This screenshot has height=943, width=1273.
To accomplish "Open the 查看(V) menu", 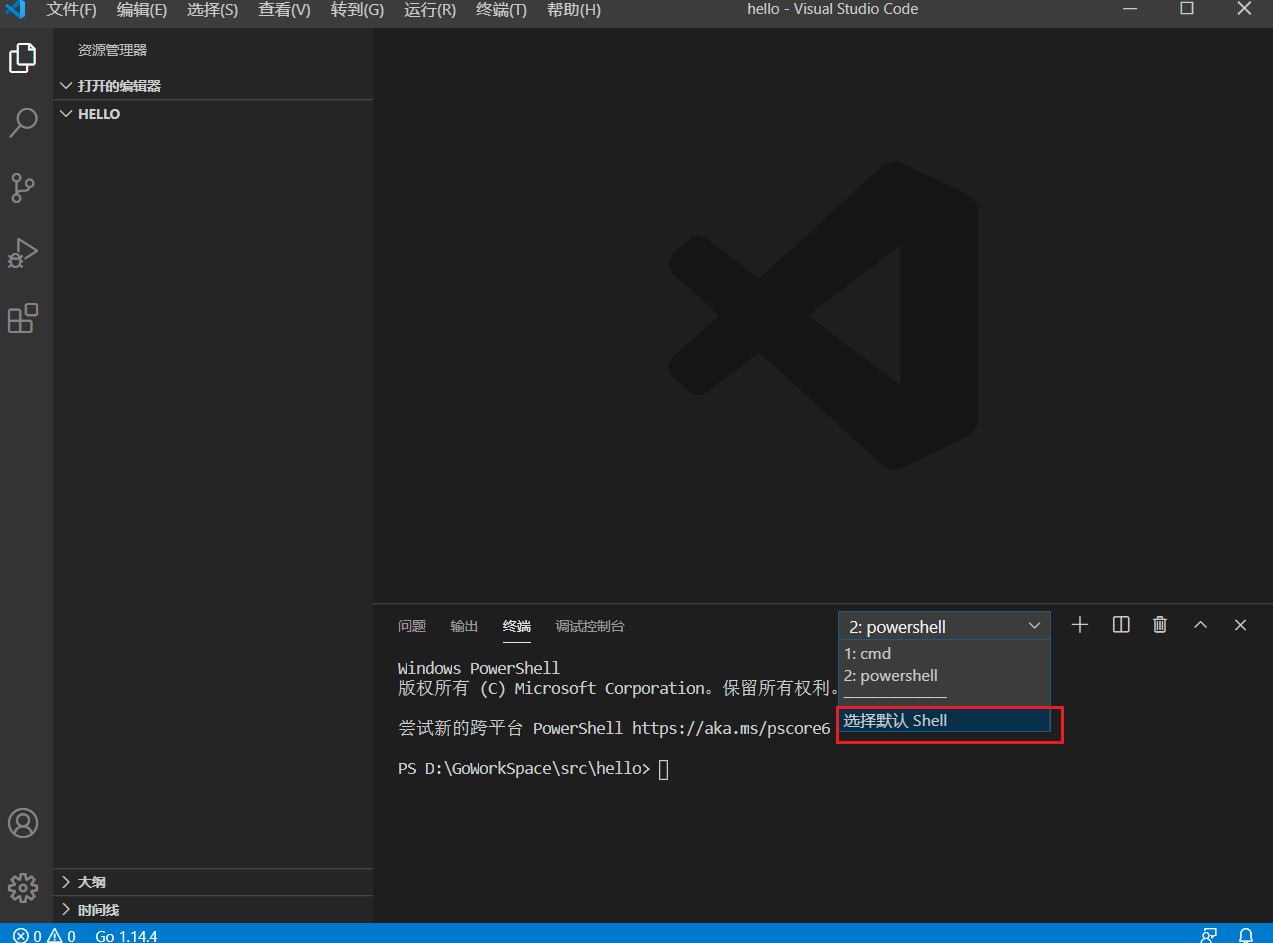I will 284,10.
